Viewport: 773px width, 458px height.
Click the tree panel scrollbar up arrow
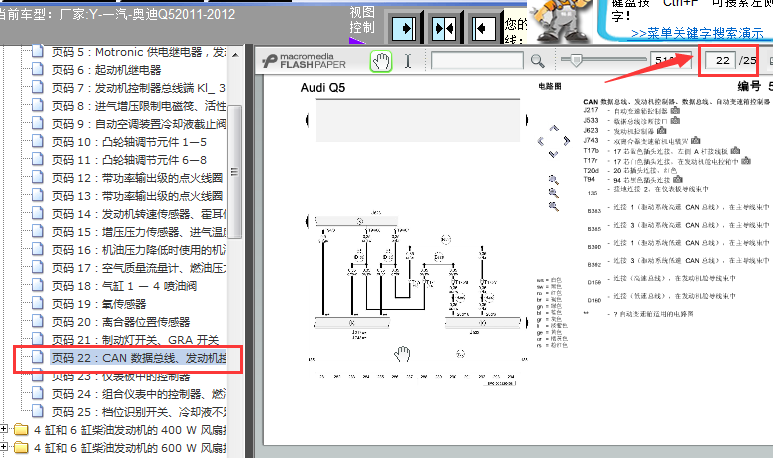pyautogui.click(x=235, y=55)
